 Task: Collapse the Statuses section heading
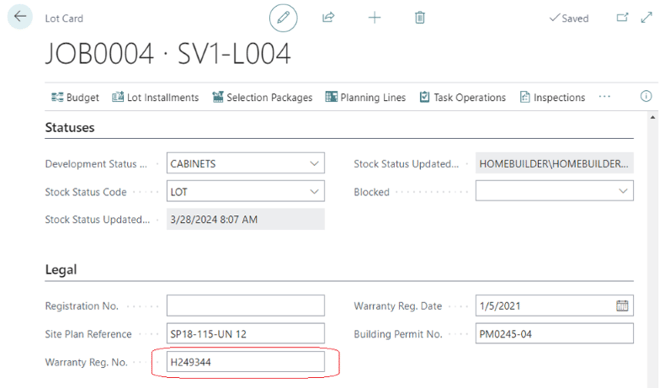point(70,127)
